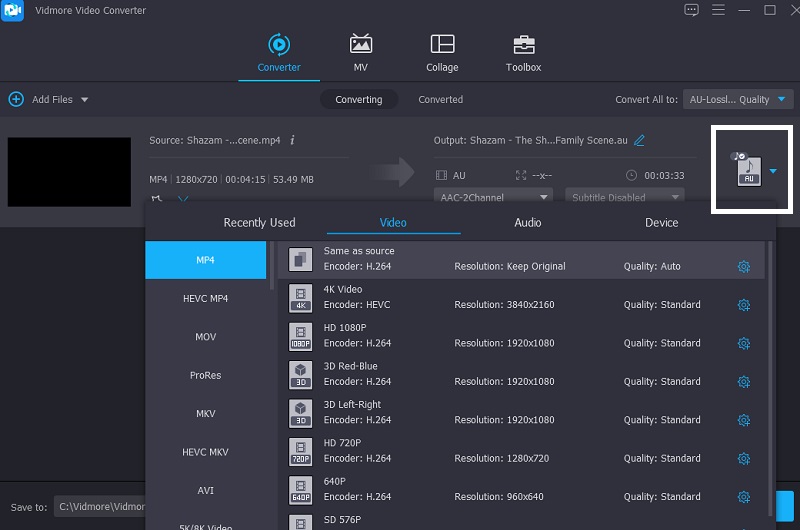Open the MV maker section
The height and width of the screenshot is (530, 800).
tap(360, 53)
